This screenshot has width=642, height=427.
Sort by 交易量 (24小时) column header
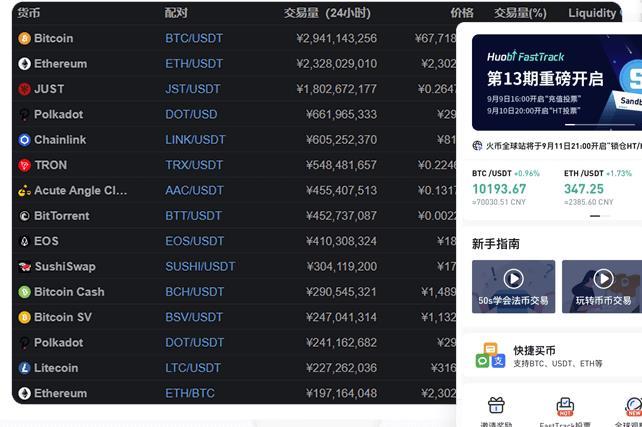click(x=328, y=13)
